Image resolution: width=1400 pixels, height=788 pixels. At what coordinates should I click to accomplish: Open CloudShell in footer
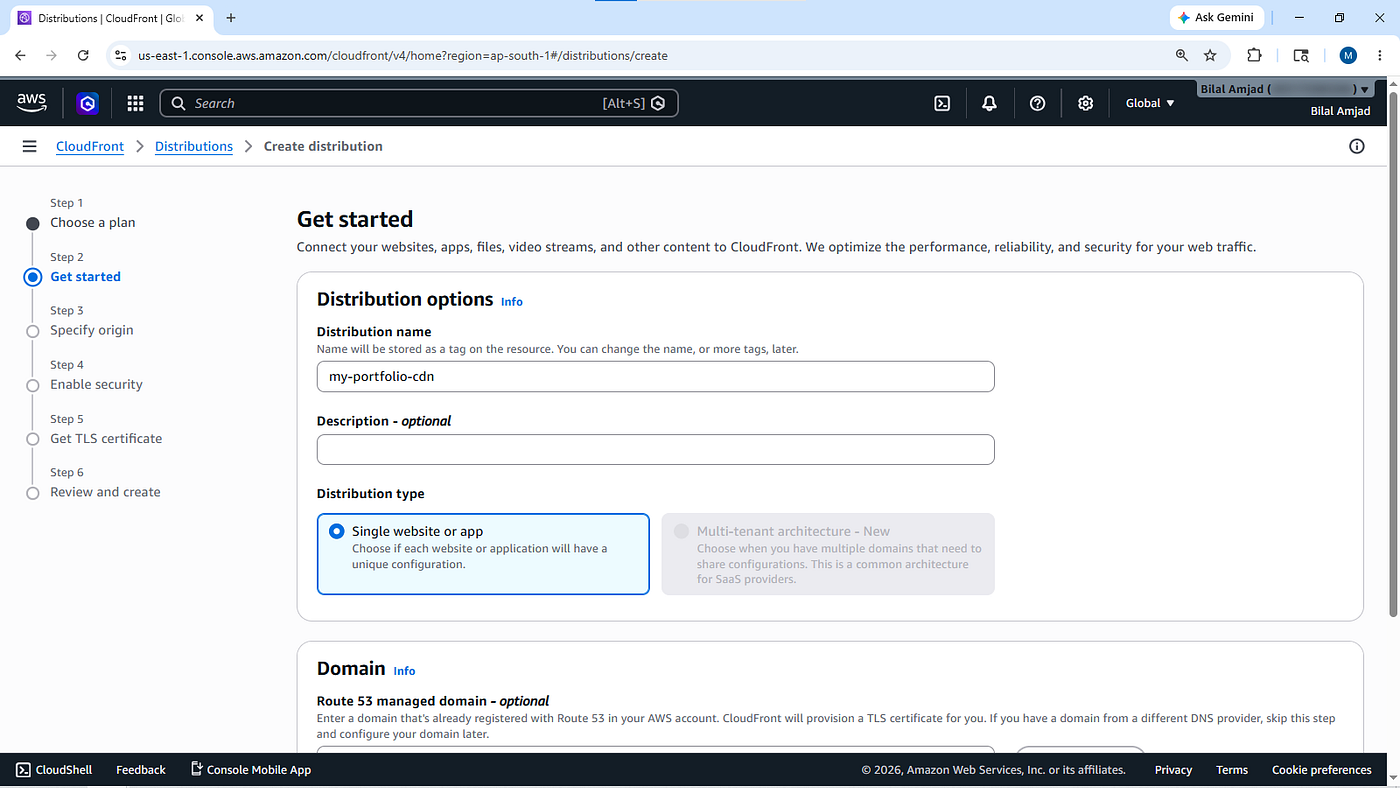coord(54,770)
